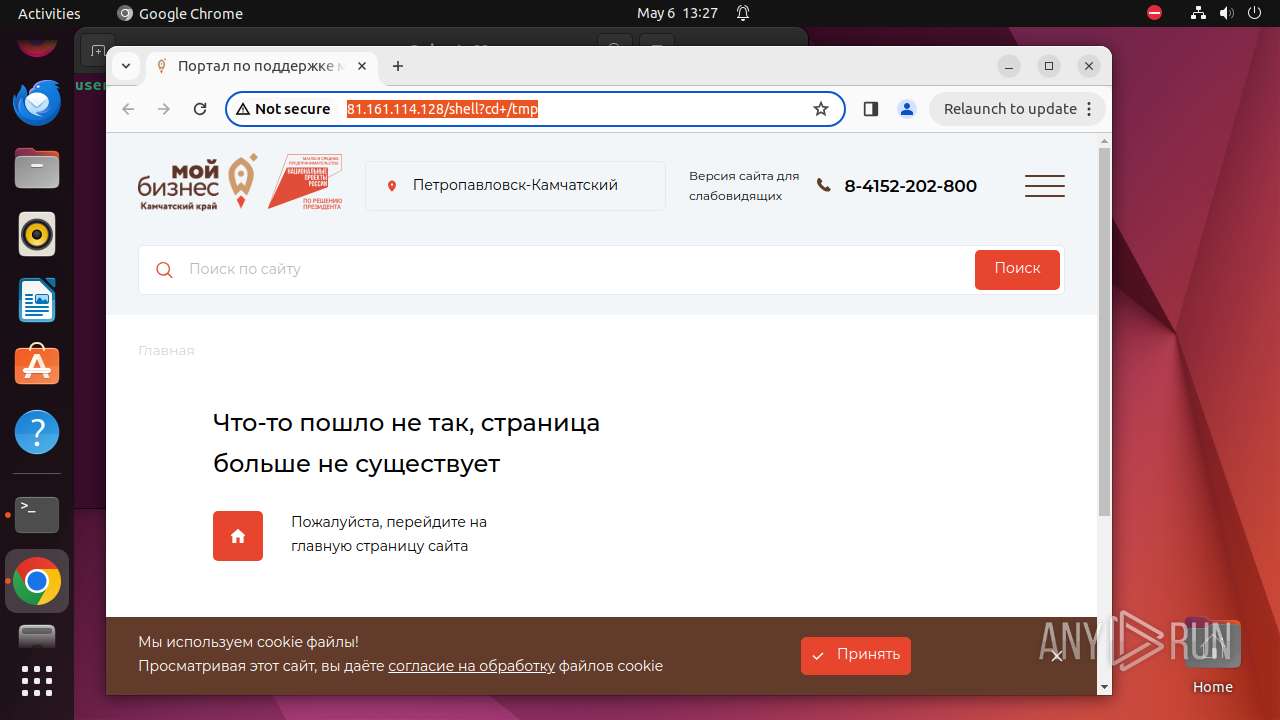Click the Мой бизнес logo
This screenshot has height=720, width=1280.
pos(197,183)
